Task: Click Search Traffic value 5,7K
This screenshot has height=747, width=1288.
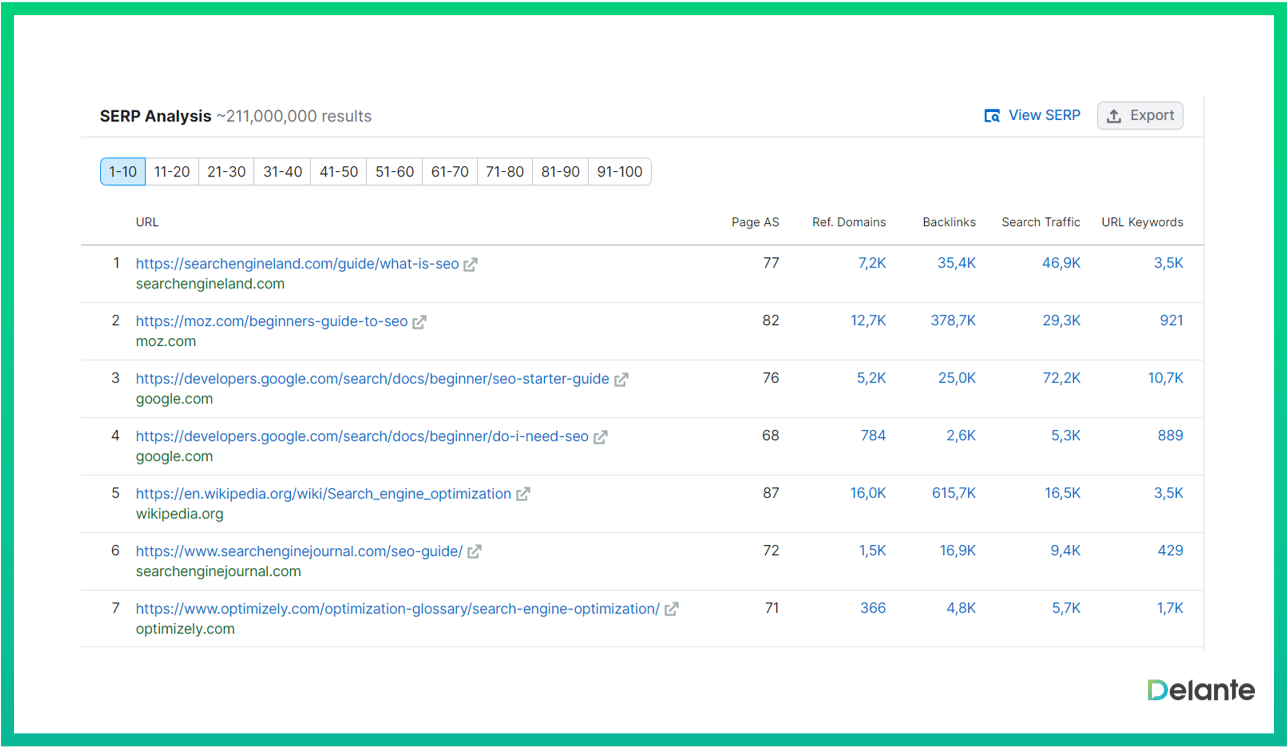Action: (x=1066, y=608)
